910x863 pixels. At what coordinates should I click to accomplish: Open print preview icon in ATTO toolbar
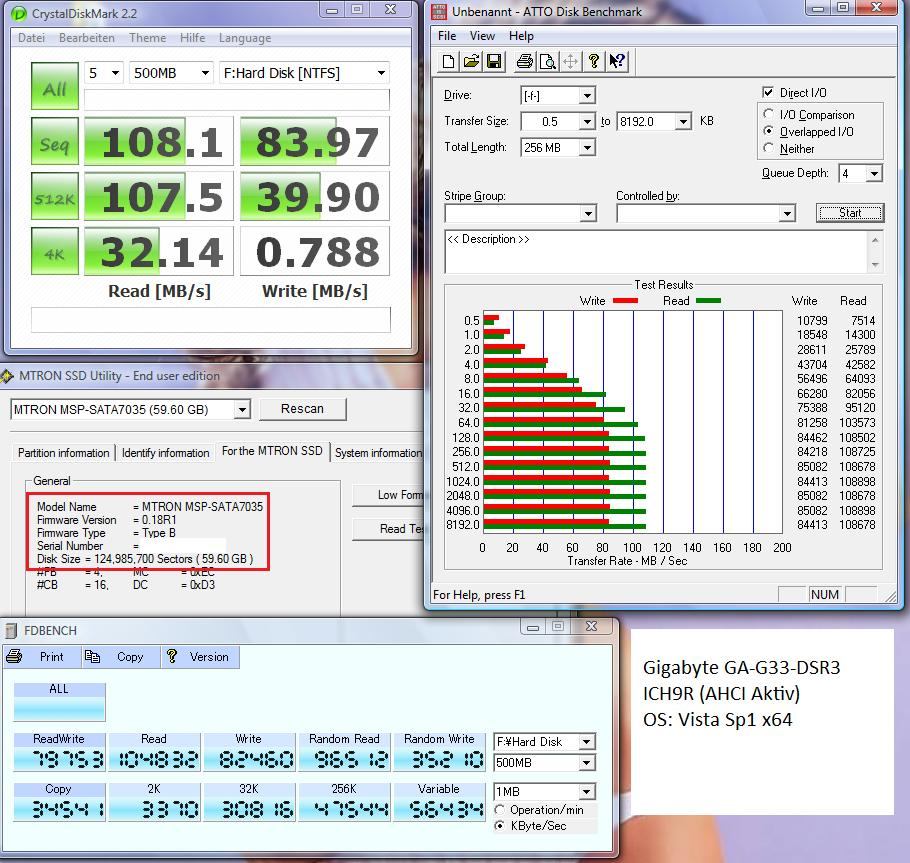tap(547, 61)
